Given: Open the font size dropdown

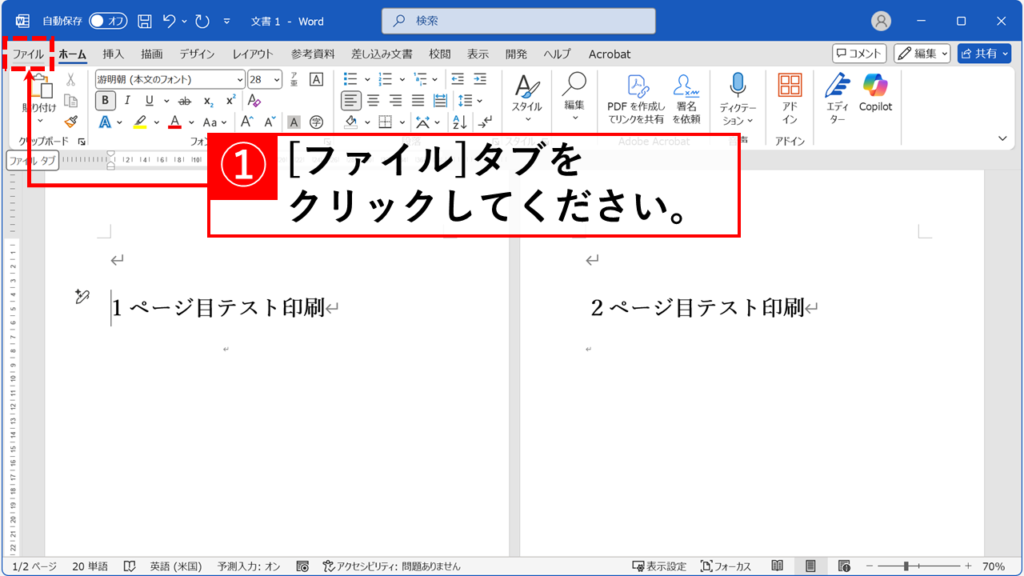Looking at the screenshot, I should (277, 80).
